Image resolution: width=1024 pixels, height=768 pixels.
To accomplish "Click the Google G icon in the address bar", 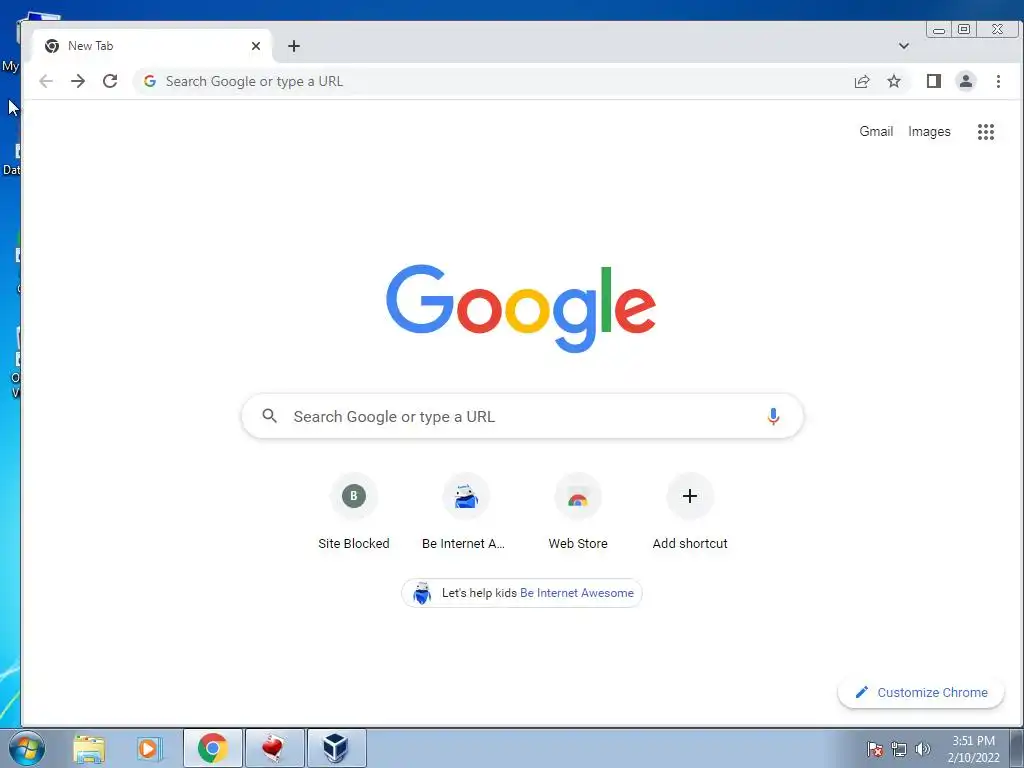I will pos(150,81).
